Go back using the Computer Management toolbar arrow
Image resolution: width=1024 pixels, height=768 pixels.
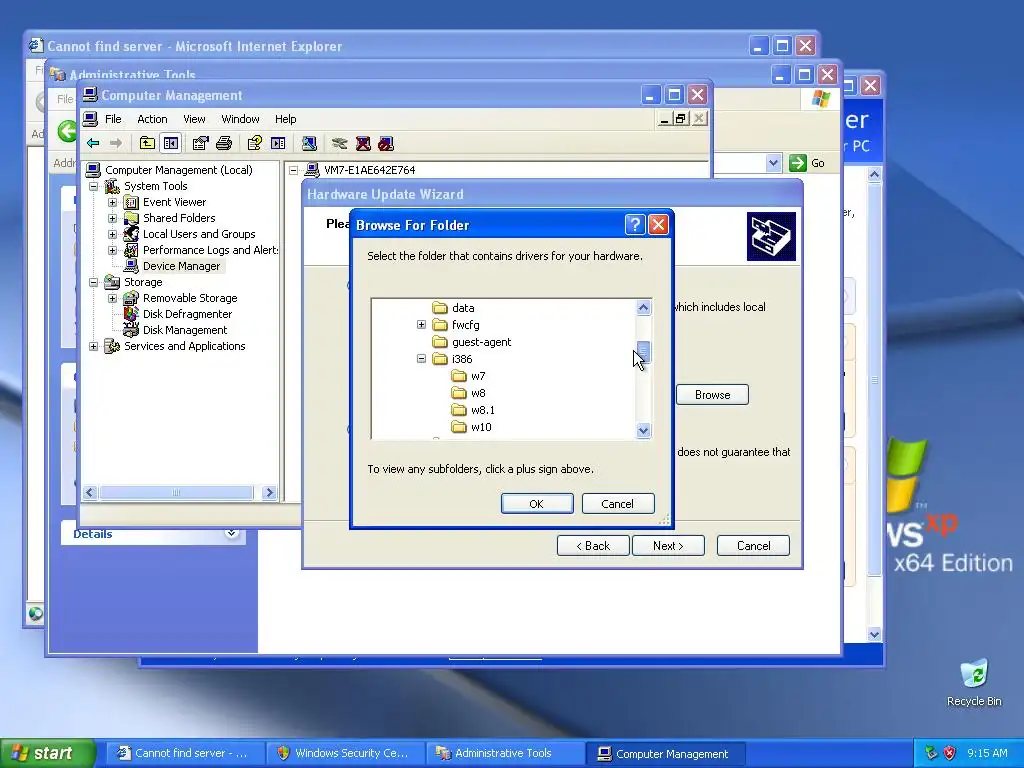coord(93,143)
